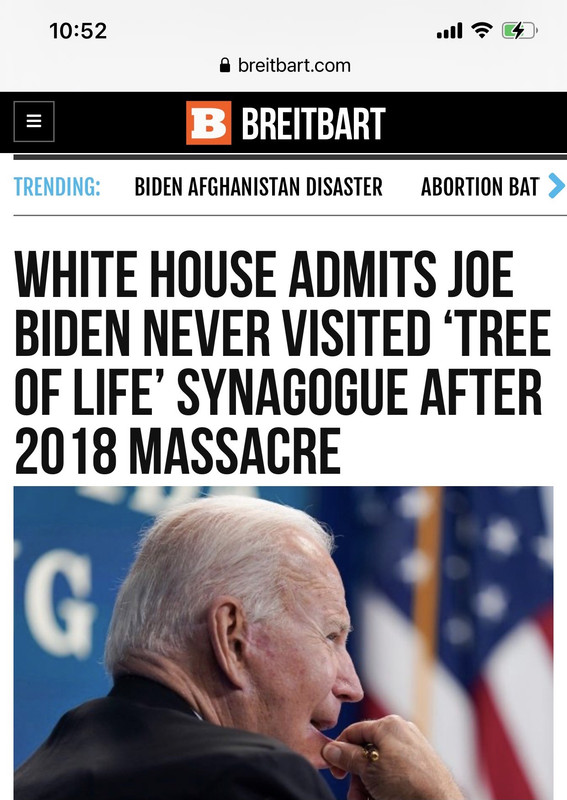Open the hamburger menu button
The height and width of the screenshot is (800, 567).
pyautogui.click(x=34, y=121)
